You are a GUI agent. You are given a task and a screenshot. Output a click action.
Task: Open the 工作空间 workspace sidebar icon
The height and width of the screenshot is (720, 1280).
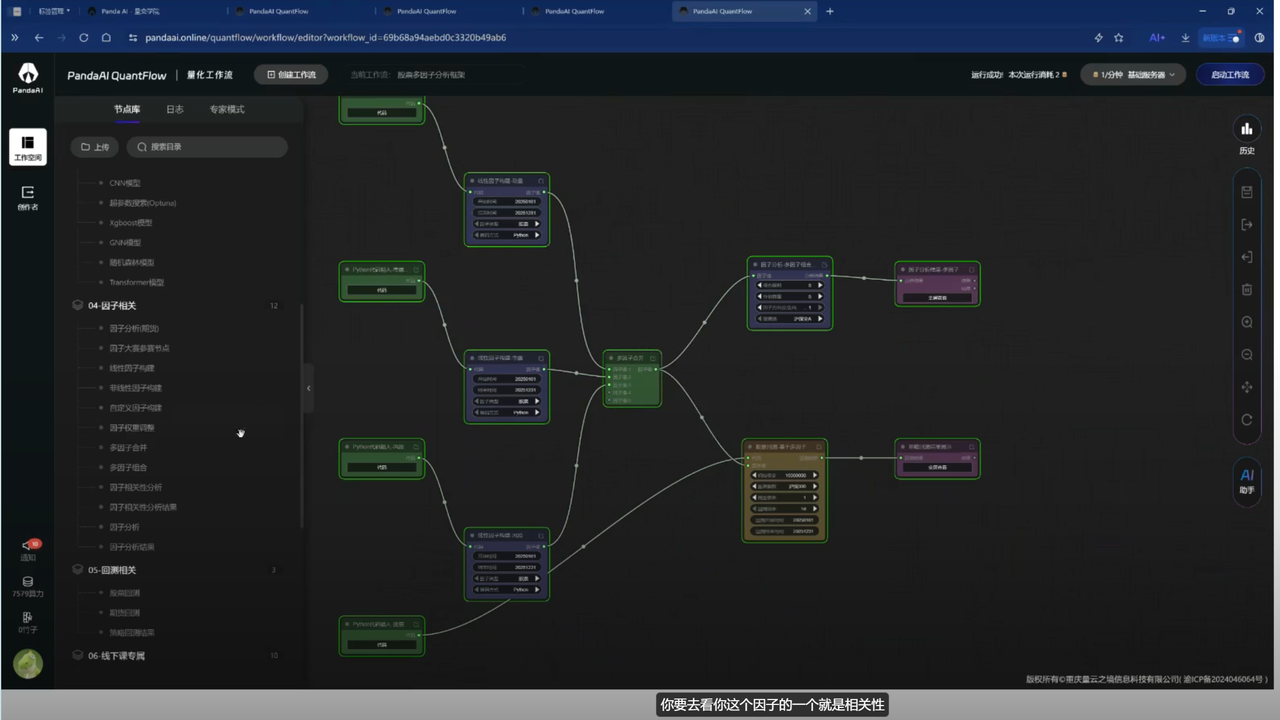28,147
